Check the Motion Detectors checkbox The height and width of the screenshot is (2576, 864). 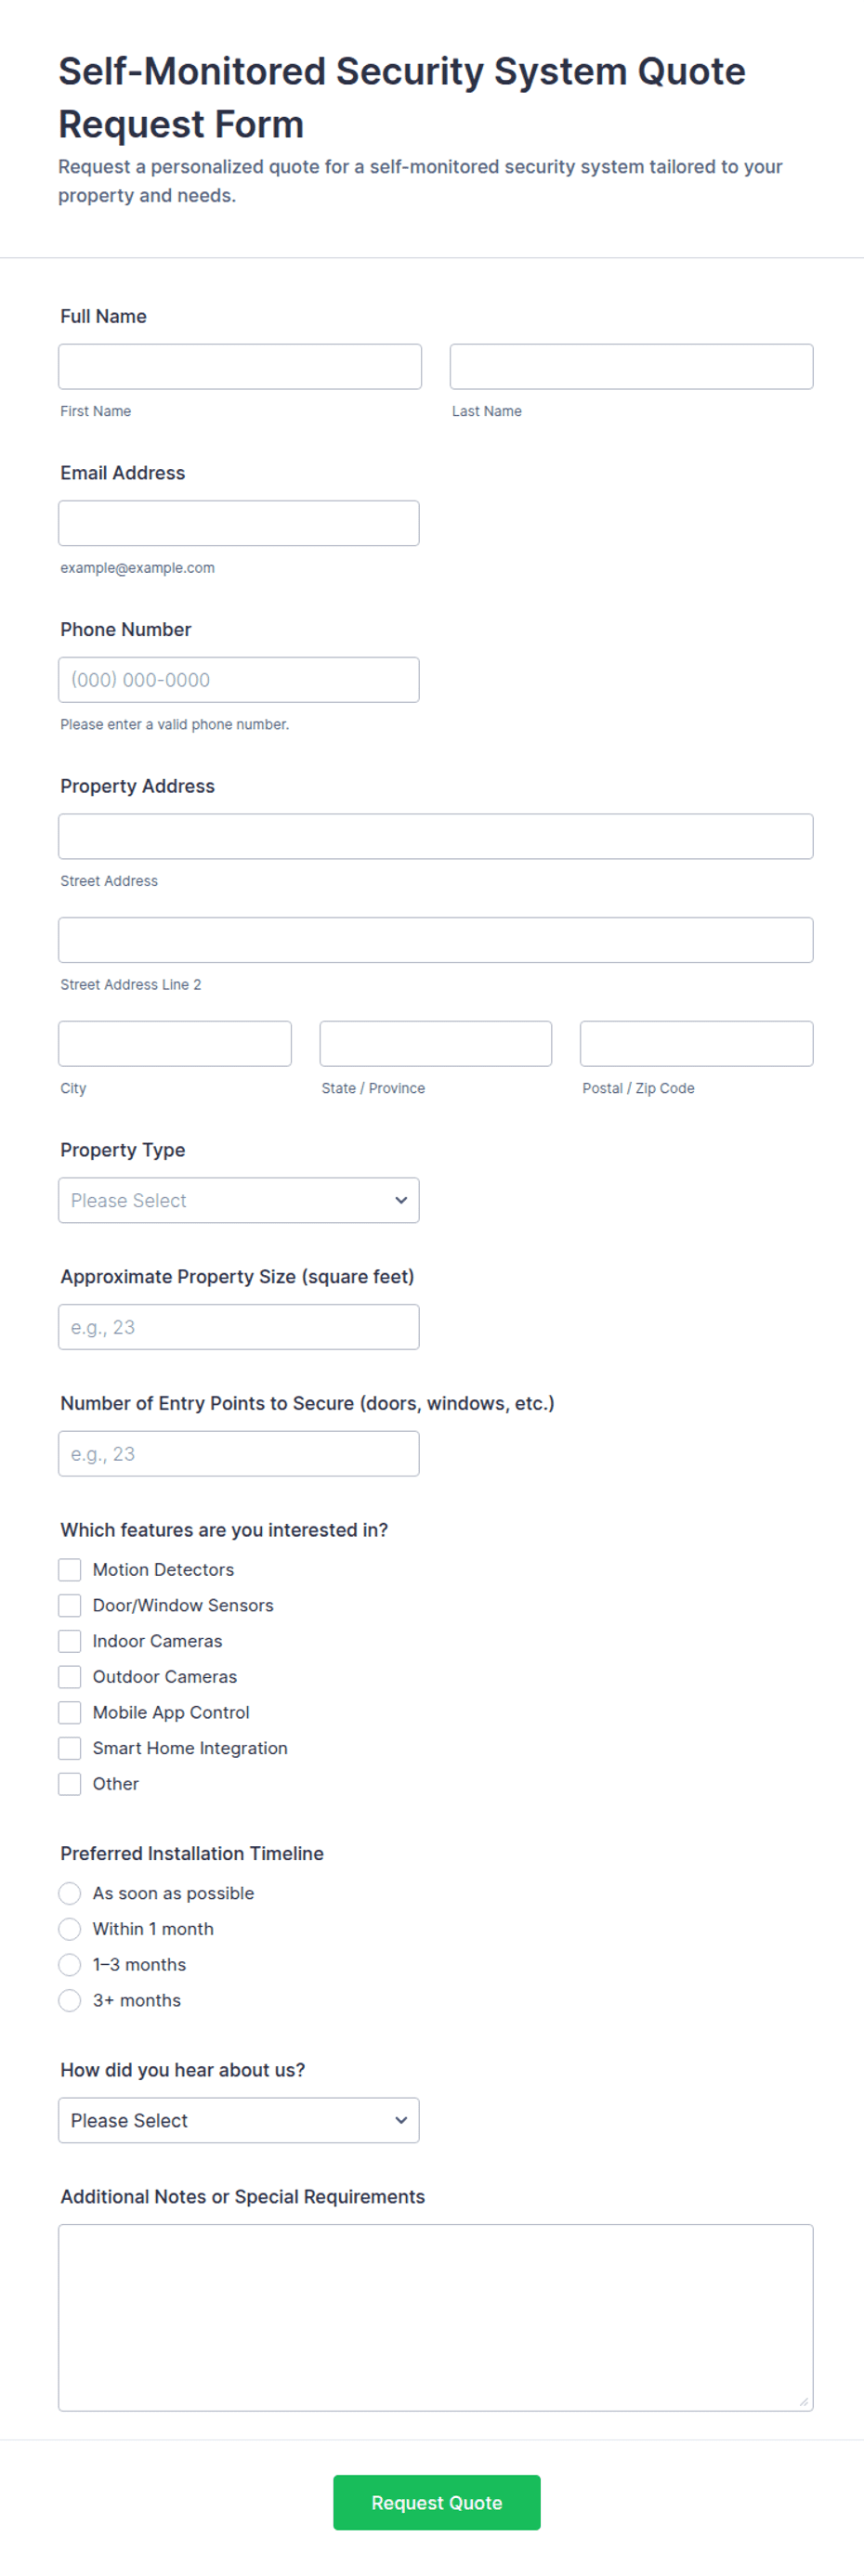point(70,1570)
